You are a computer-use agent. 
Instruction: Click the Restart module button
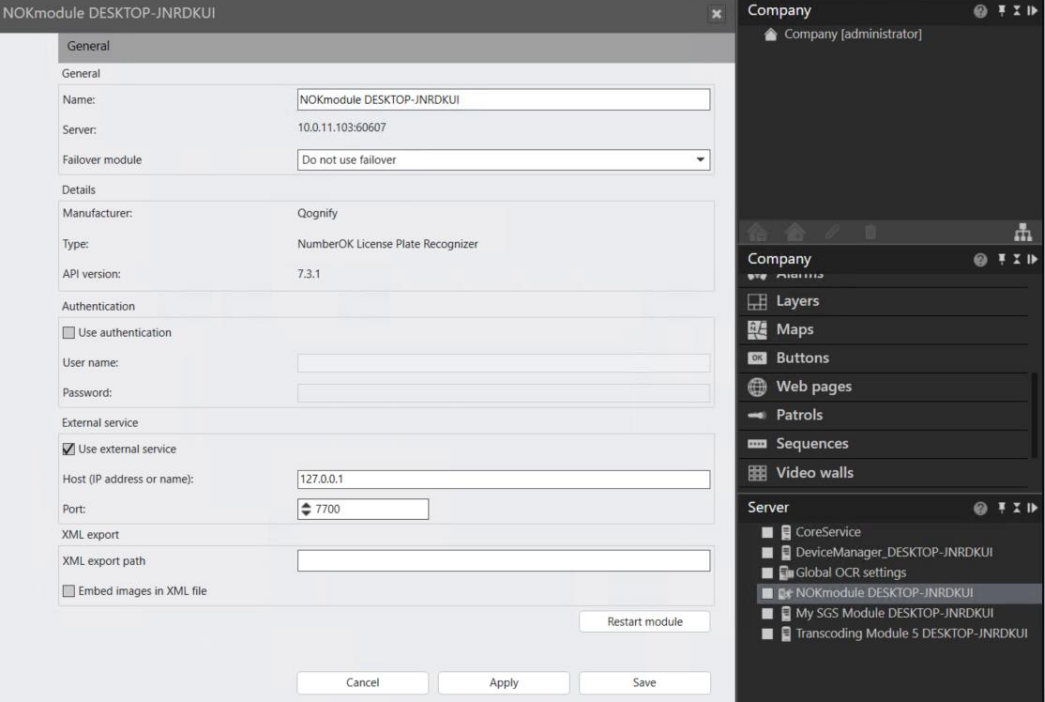tap(644, 621)
